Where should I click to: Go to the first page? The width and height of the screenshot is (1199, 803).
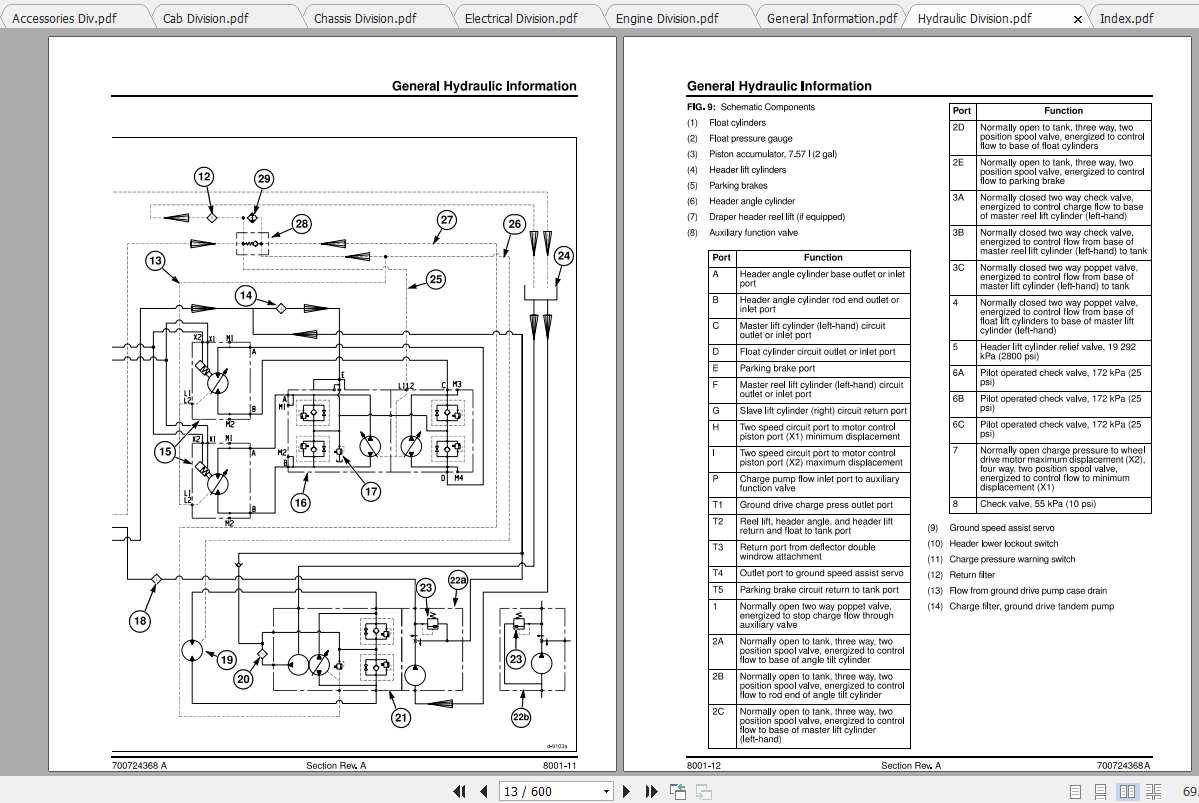(459, 791)
